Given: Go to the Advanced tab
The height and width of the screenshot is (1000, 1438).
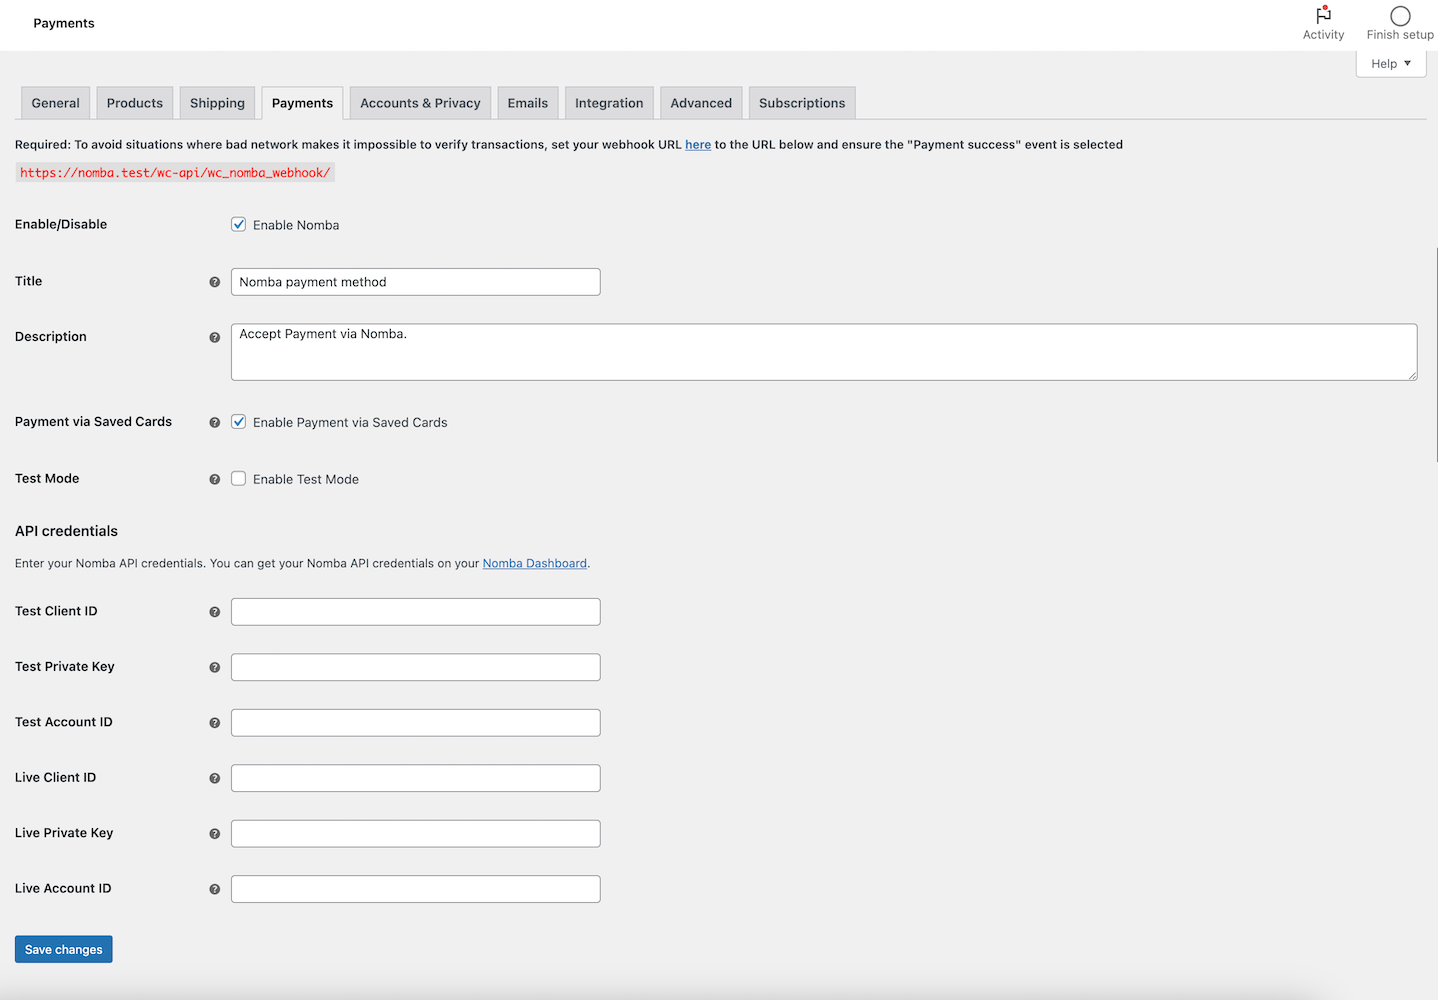Looking at the screenshot, I should [x=701, y=103].
